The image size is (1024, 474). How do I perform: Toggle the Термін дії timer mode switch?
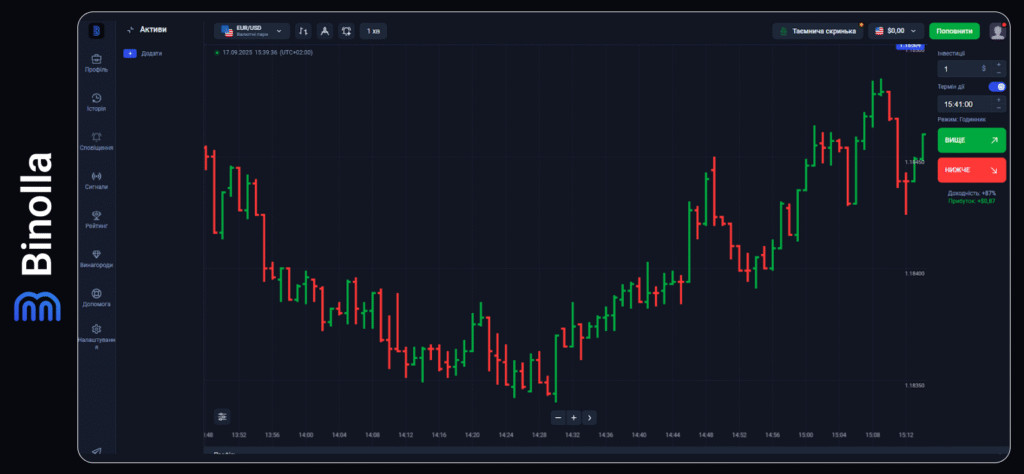[x=997, y=87]
